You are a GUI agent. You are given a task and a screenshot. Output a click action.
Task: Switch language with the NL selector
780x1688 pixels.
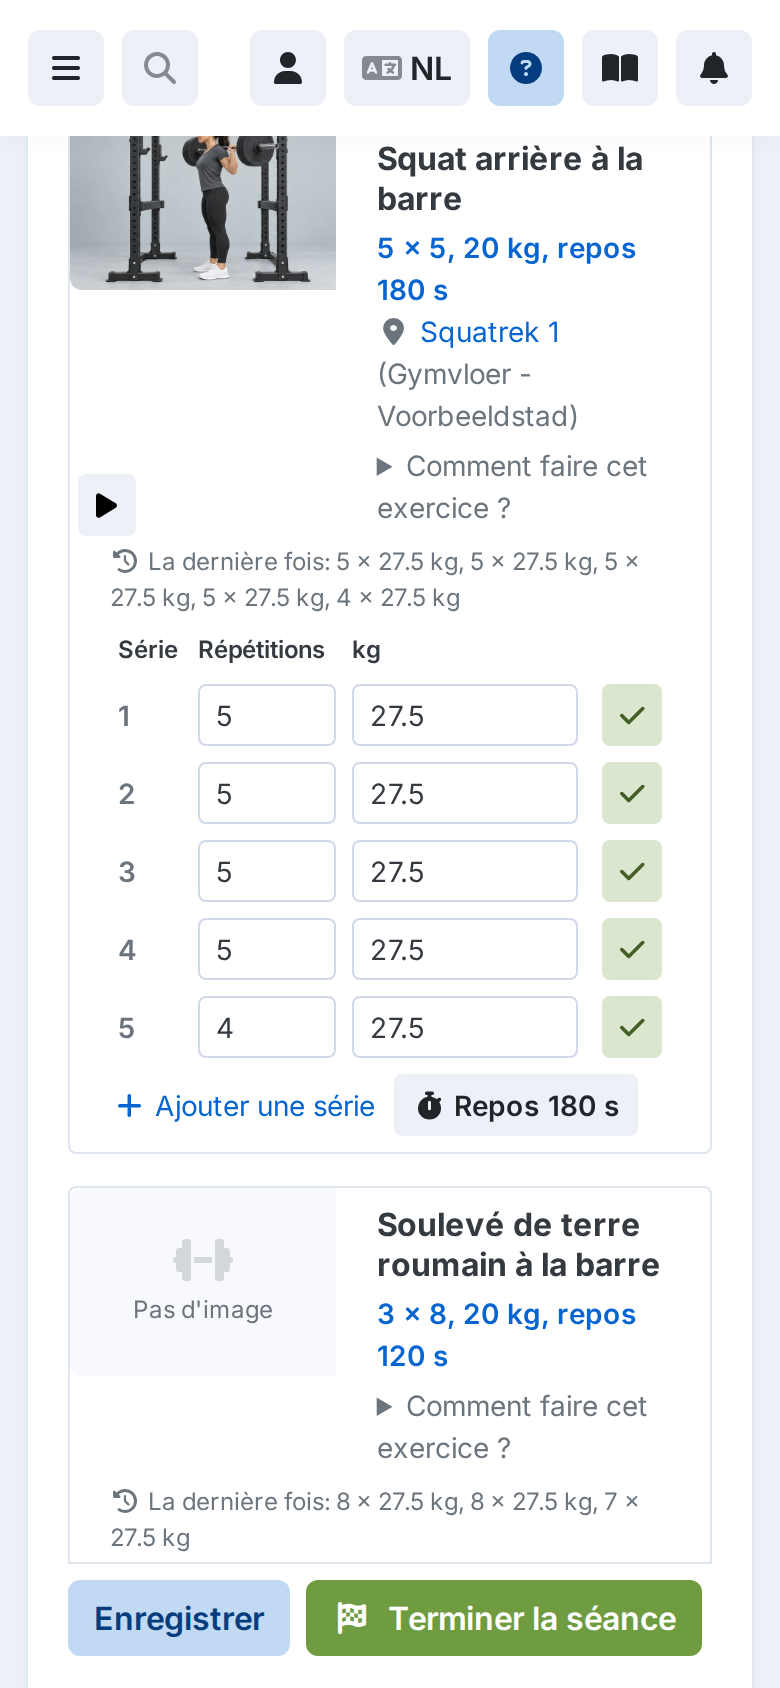407,68
